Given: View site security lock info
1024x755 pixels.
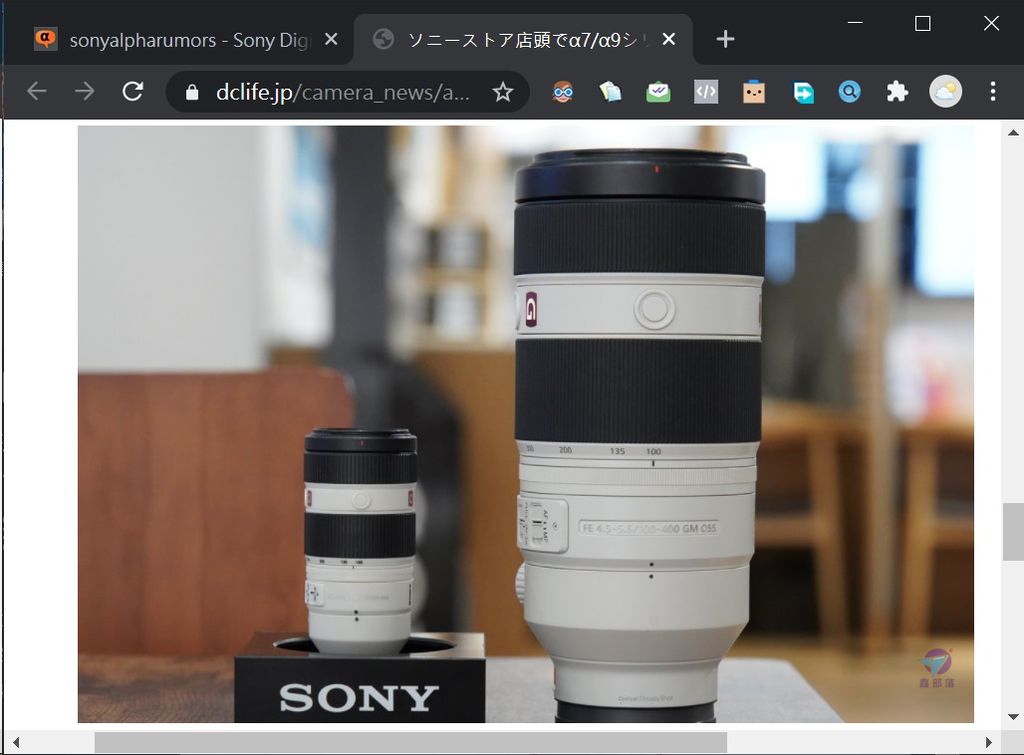Looking at the screenshot, I should [192, 92].
